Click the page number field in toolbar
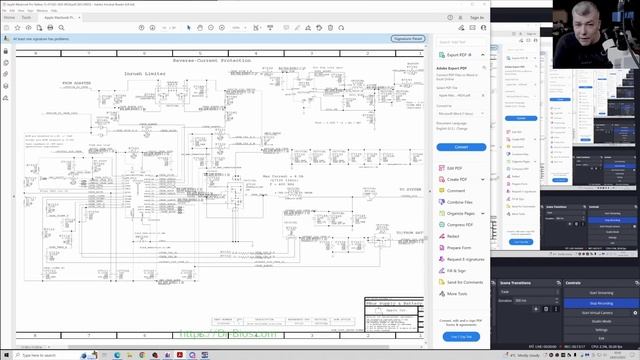The image size is (640, 360). click(x=164, y=28)
